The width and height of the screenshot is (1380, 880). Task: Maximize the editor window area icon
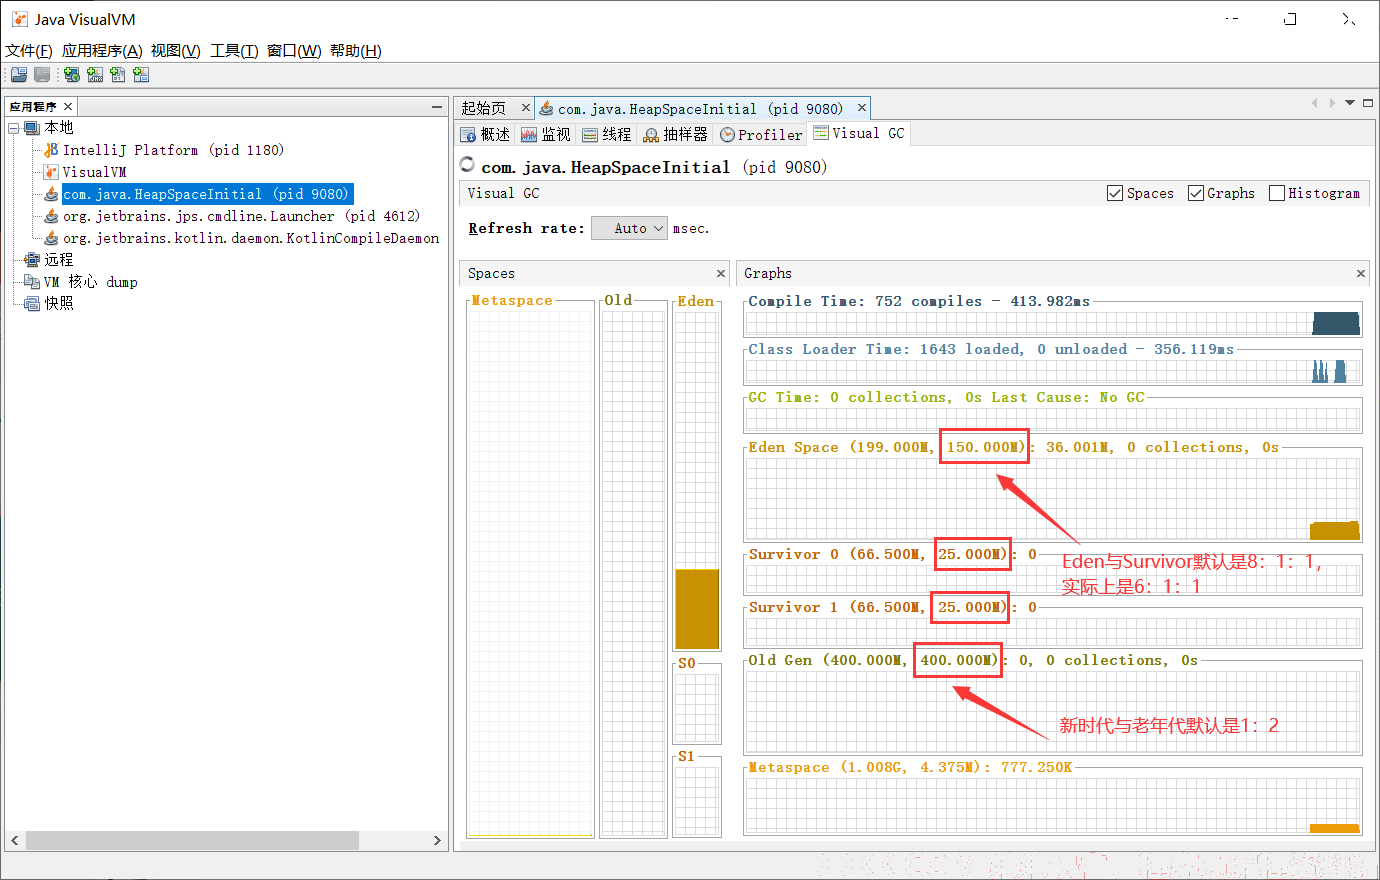(1368, 103)
